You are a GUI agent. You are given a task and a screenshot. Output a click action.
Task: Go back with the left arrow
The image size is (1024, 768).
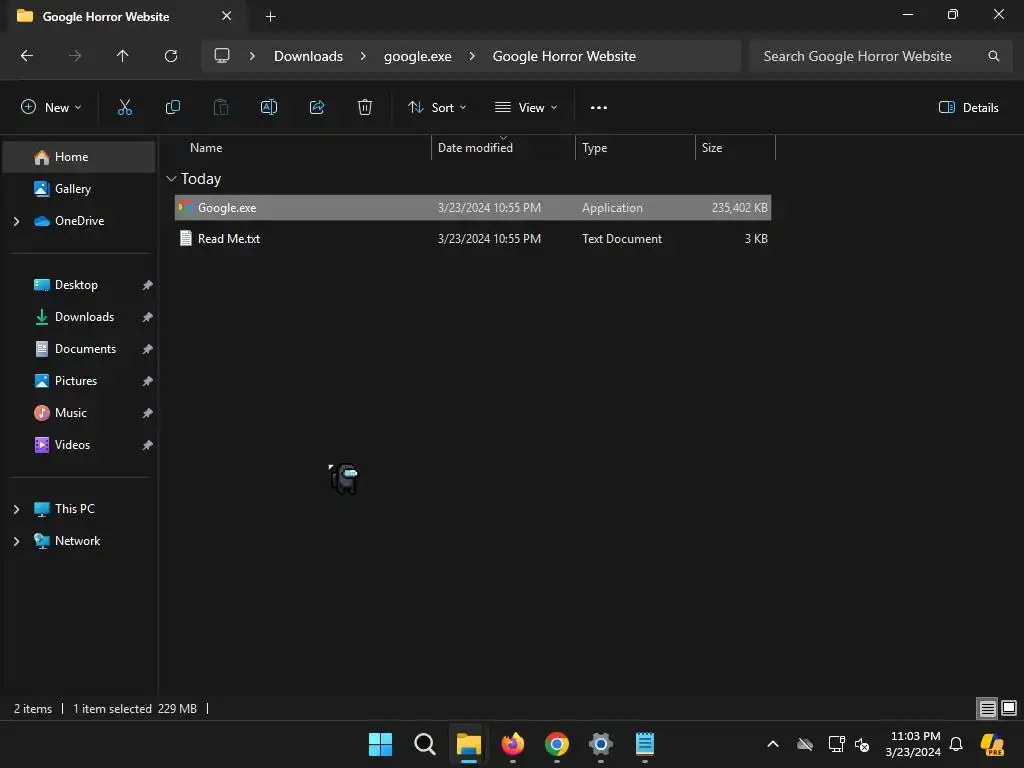27,56
